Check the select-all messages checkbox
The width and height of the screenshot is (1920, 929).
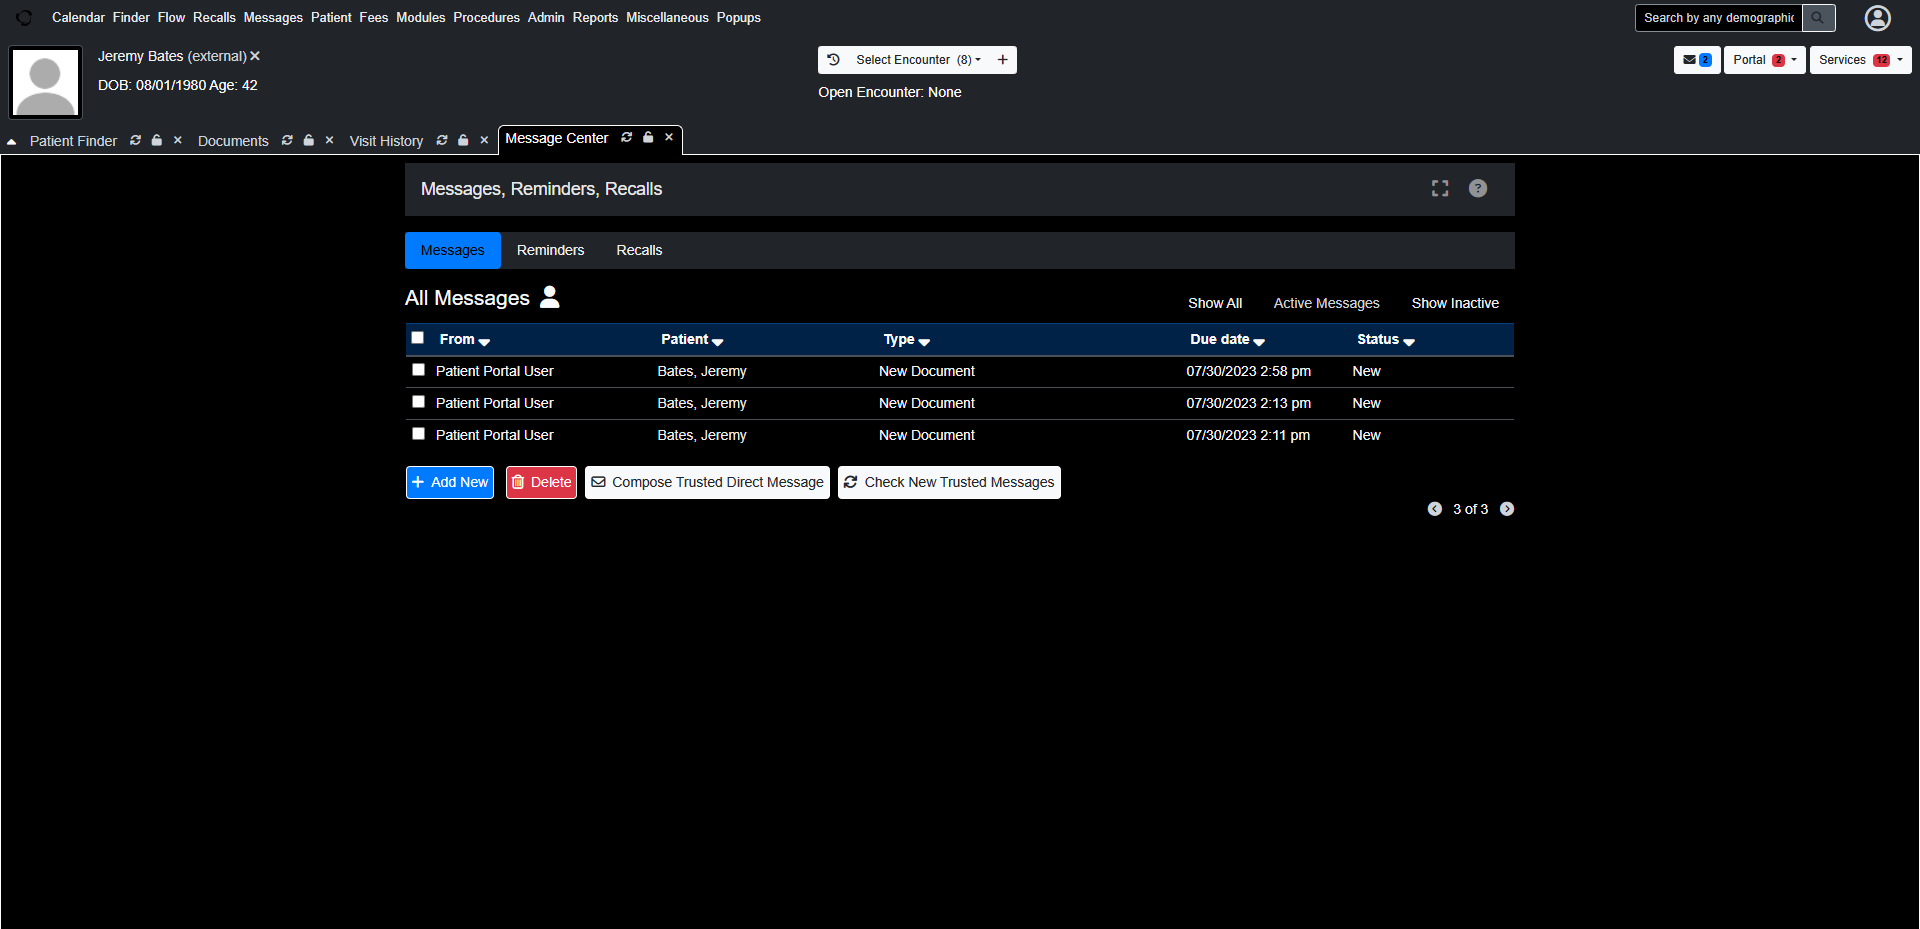tap(417, 337)
